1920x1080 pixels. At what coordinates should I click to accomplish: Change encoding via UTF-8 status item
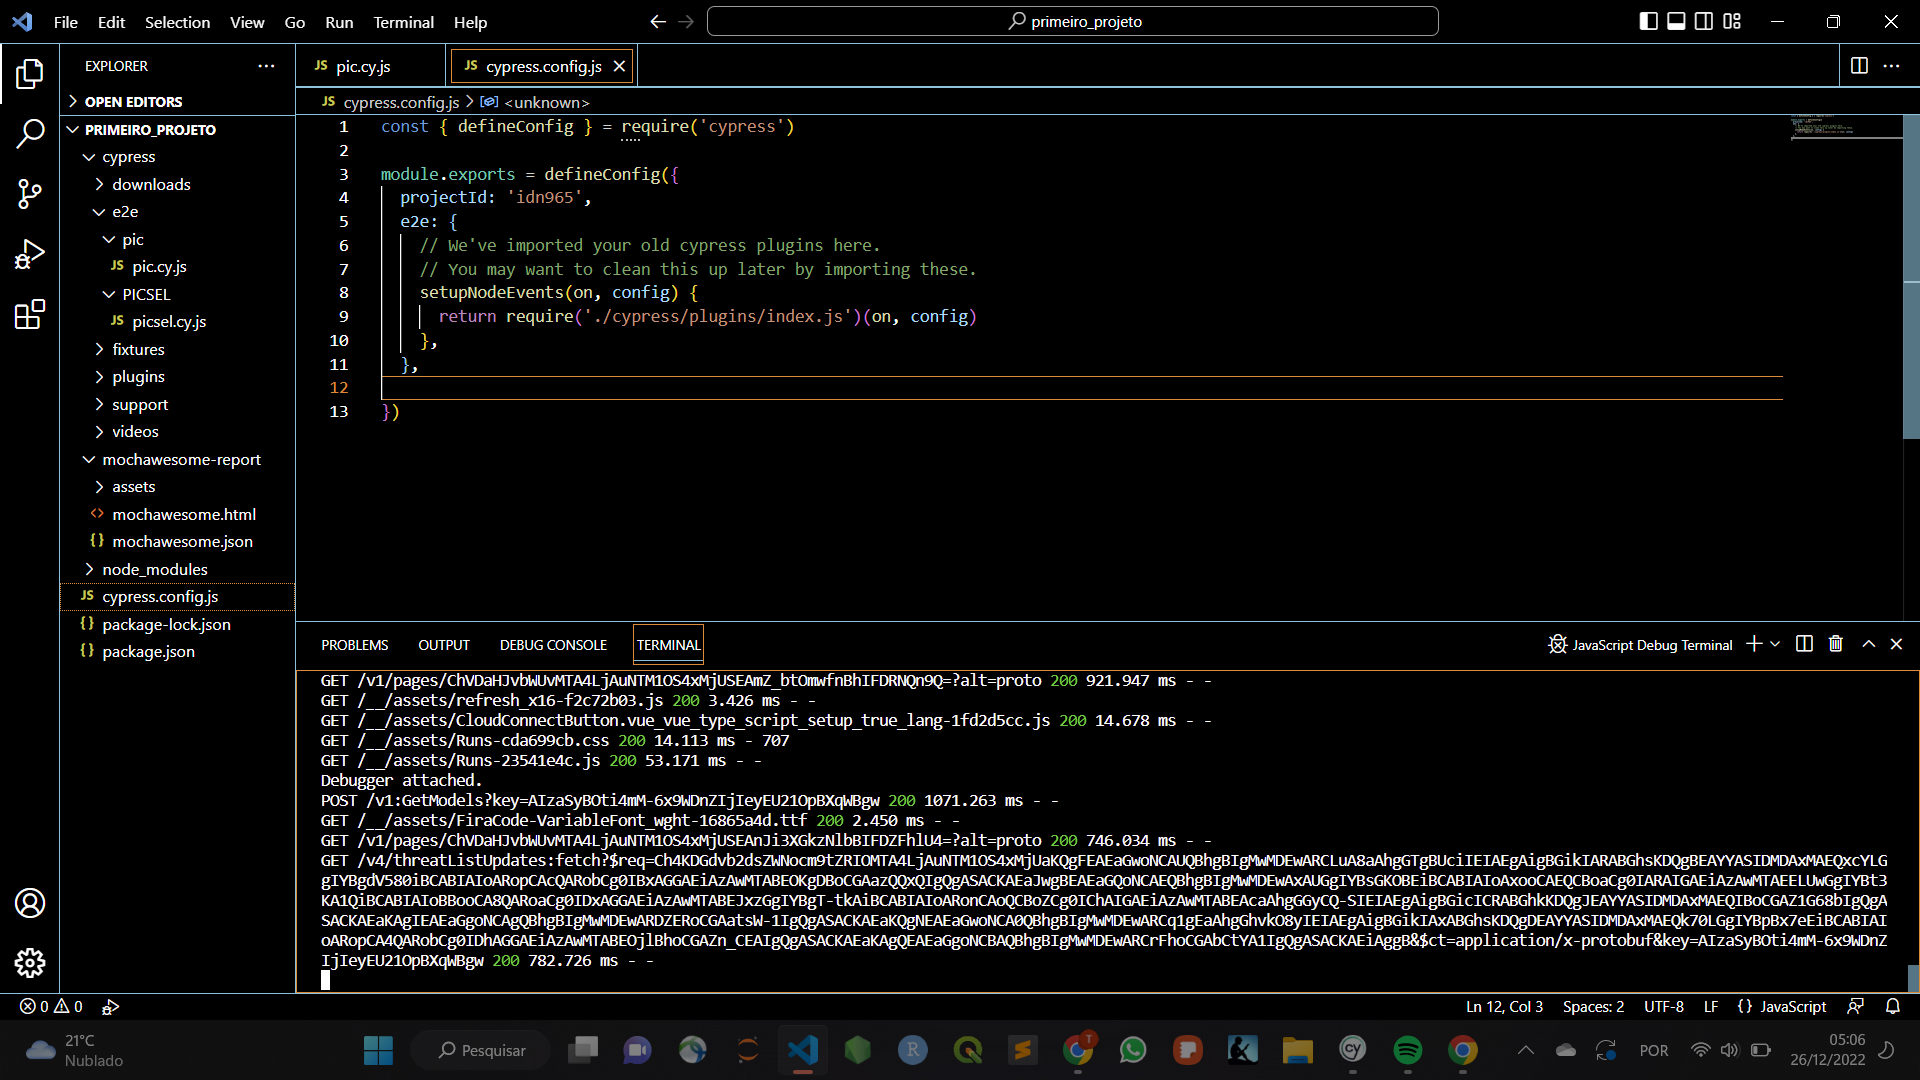pos(1663,1006)
